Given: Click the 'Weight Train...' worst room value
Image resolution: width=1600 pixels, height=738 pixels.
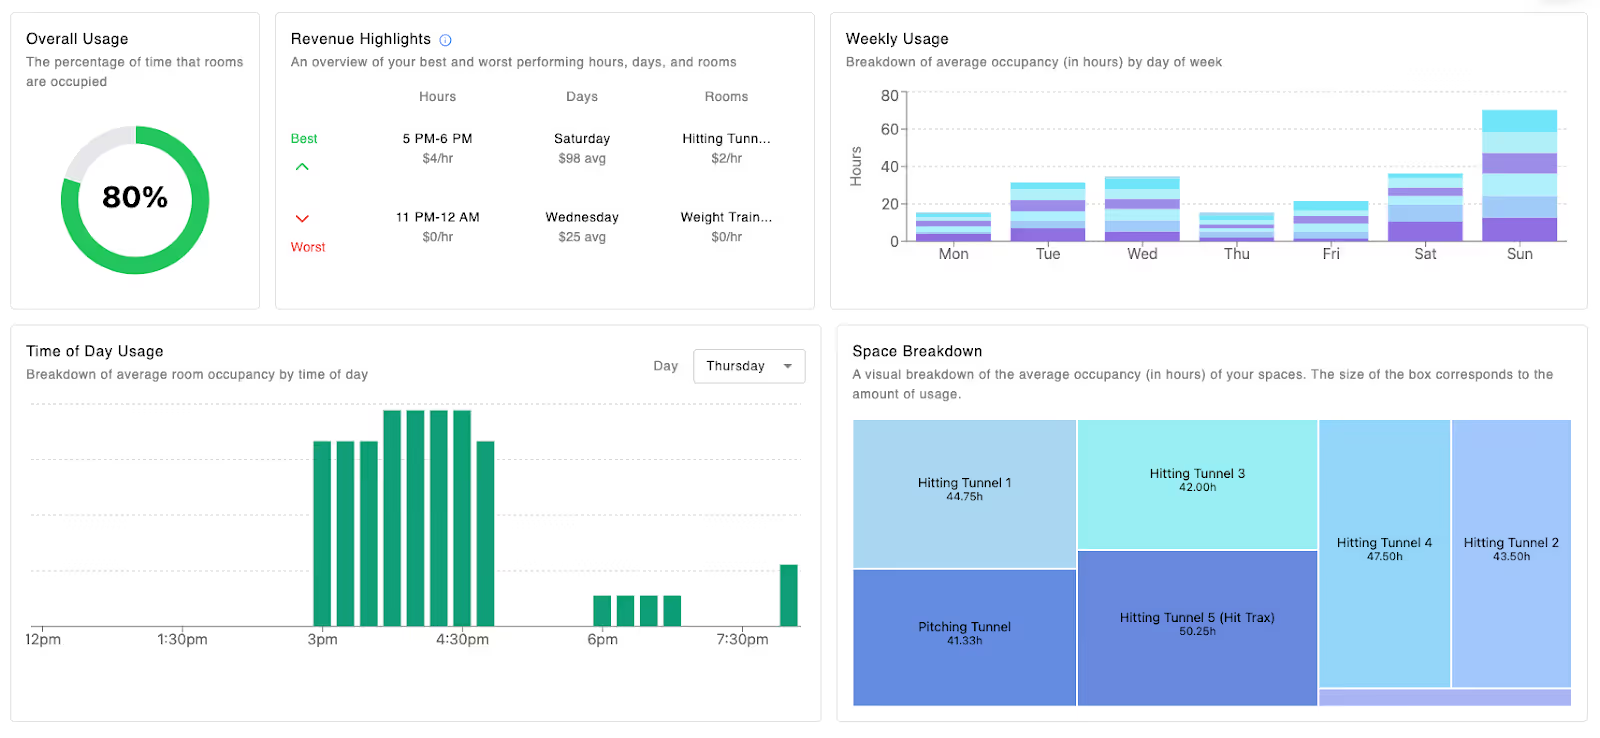Looking at the screenshot, I should point(726,217).
